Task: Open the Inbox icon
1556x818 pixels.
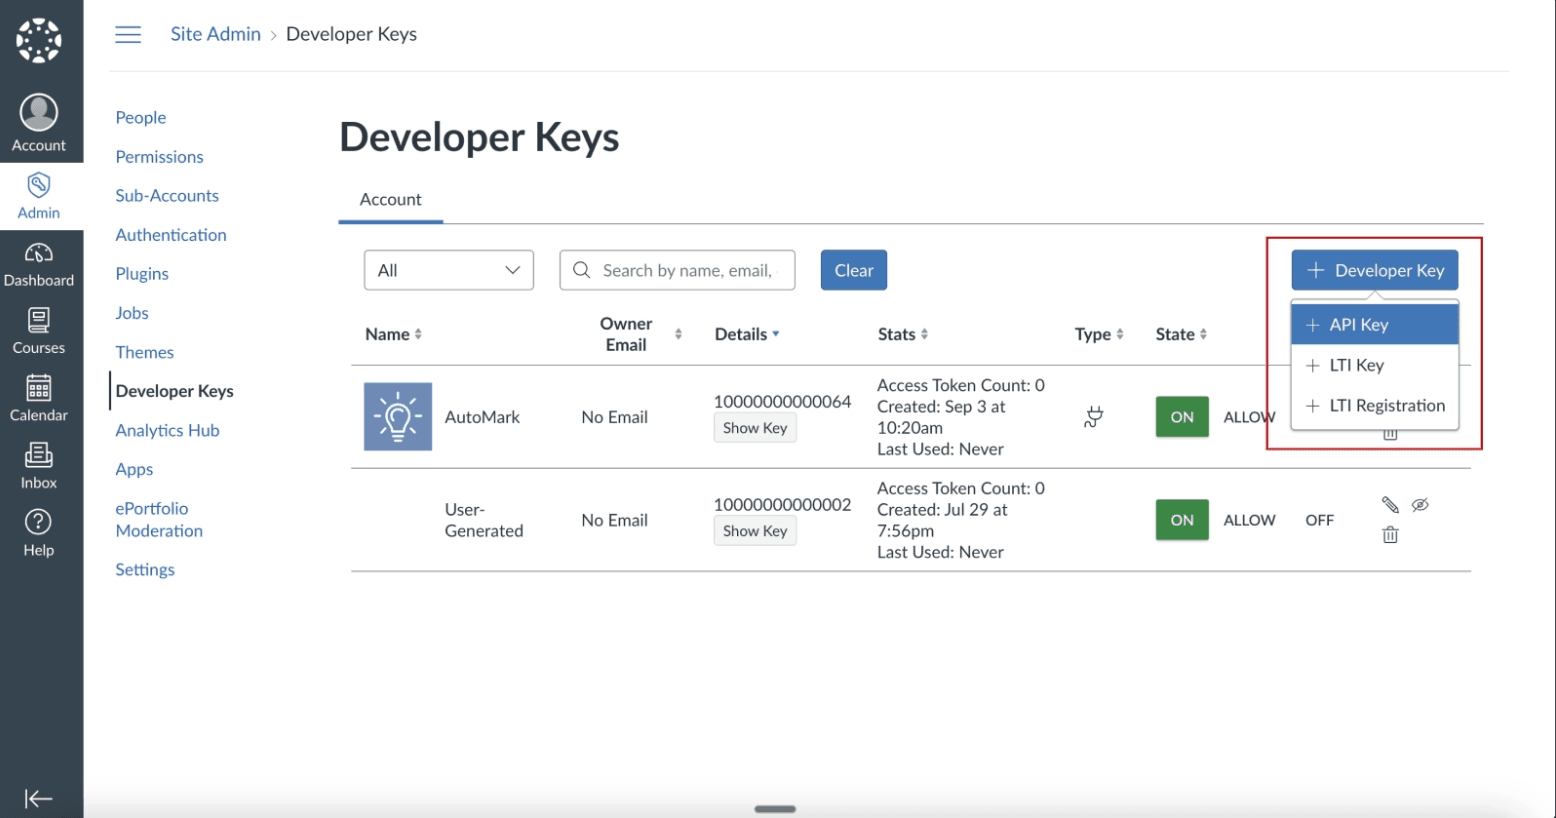Action: pyautogui.click(x=38, y=464)
